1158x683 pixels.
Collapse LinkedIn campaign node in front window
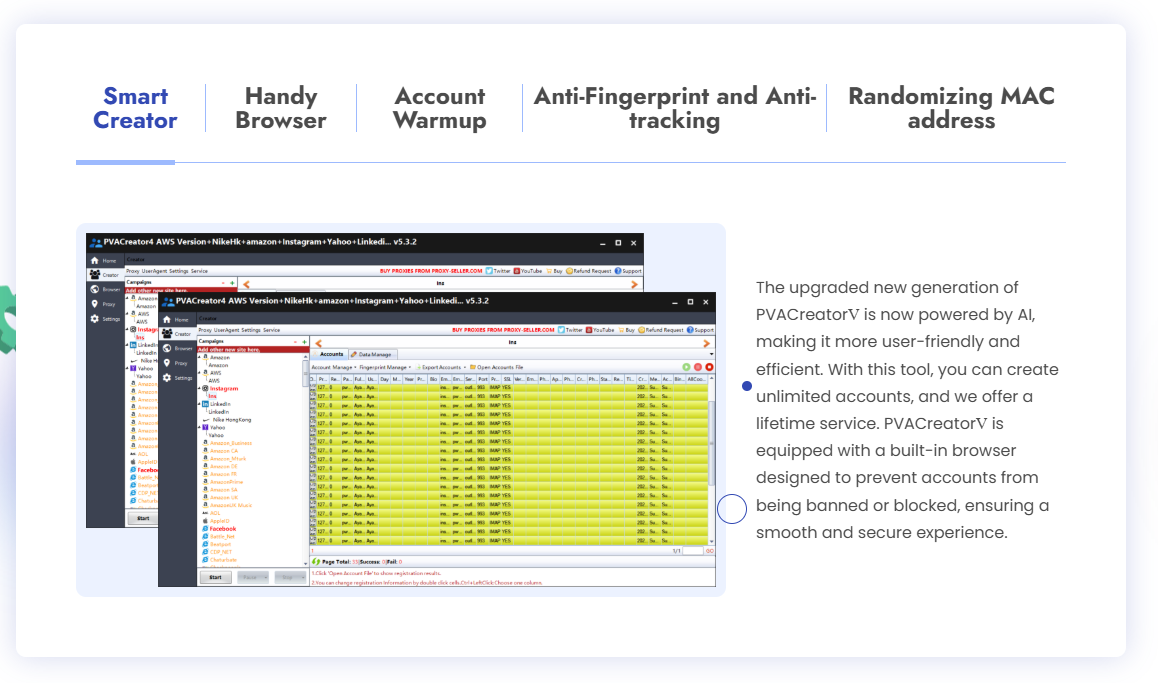(x=199, y=404)
